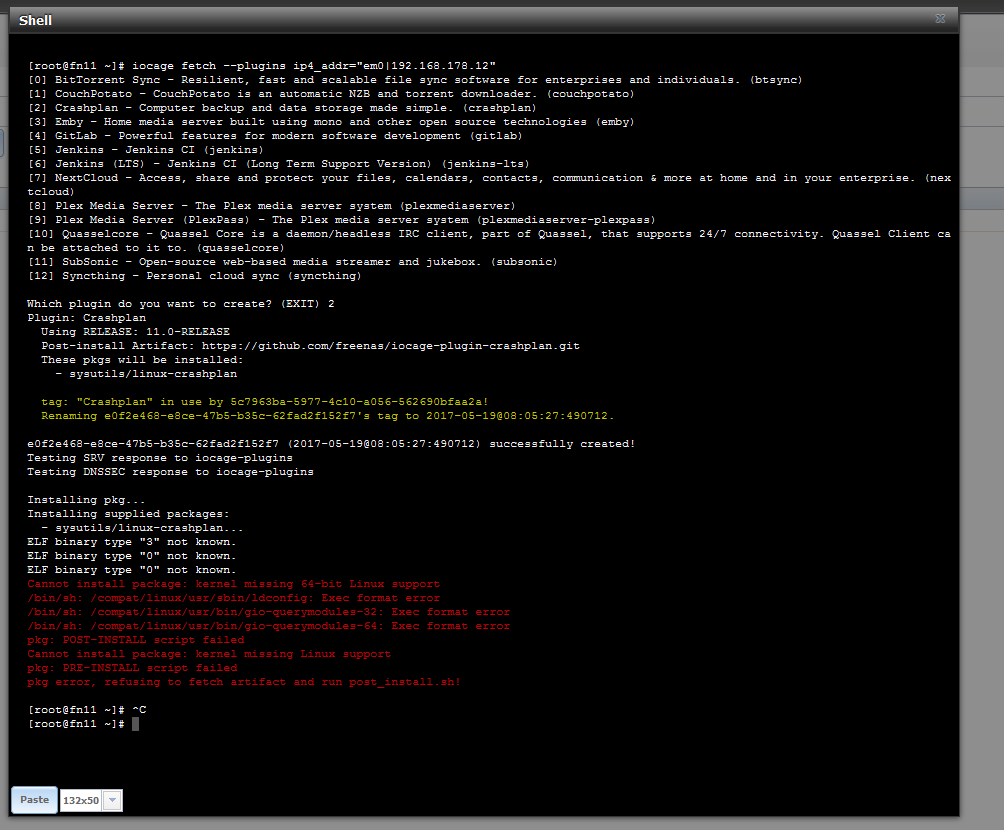Click the gio-querymodules-64 error line
This screenshot has height=830, width=1004.
click(x=269, y=627)
